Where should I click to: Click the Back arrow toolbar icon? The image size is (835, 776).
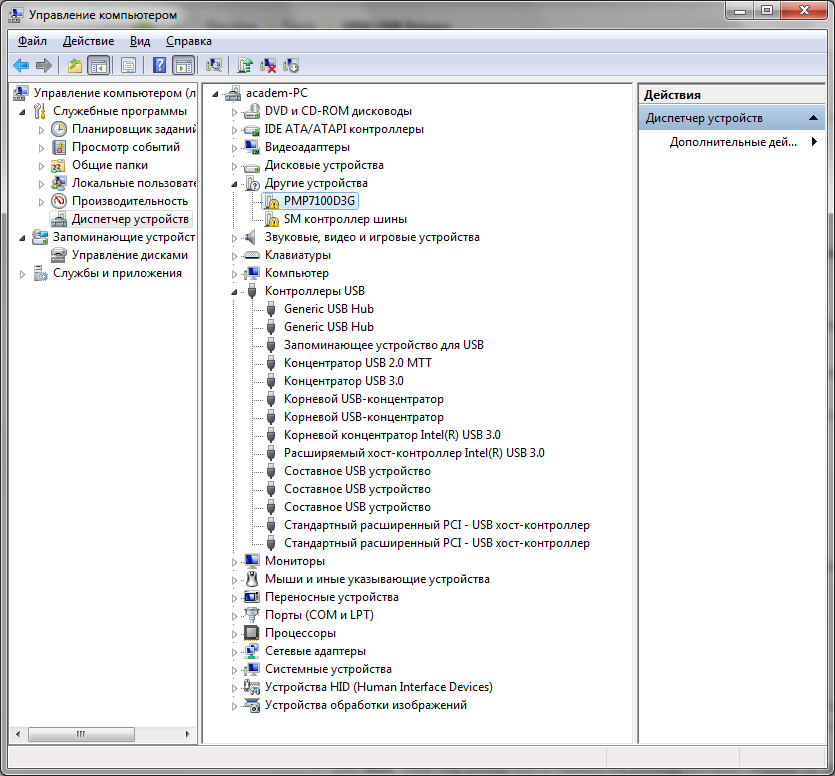tap(21, 66)
